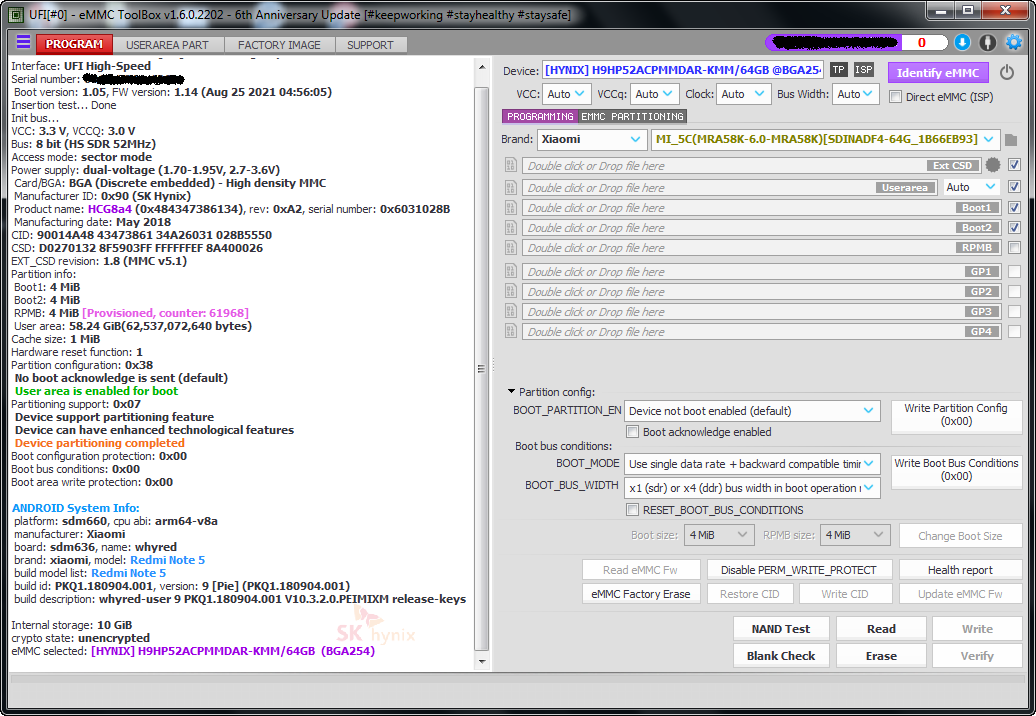Collapse the Partition config section
Screen dimensions: 1036x716
click(511, 392)
